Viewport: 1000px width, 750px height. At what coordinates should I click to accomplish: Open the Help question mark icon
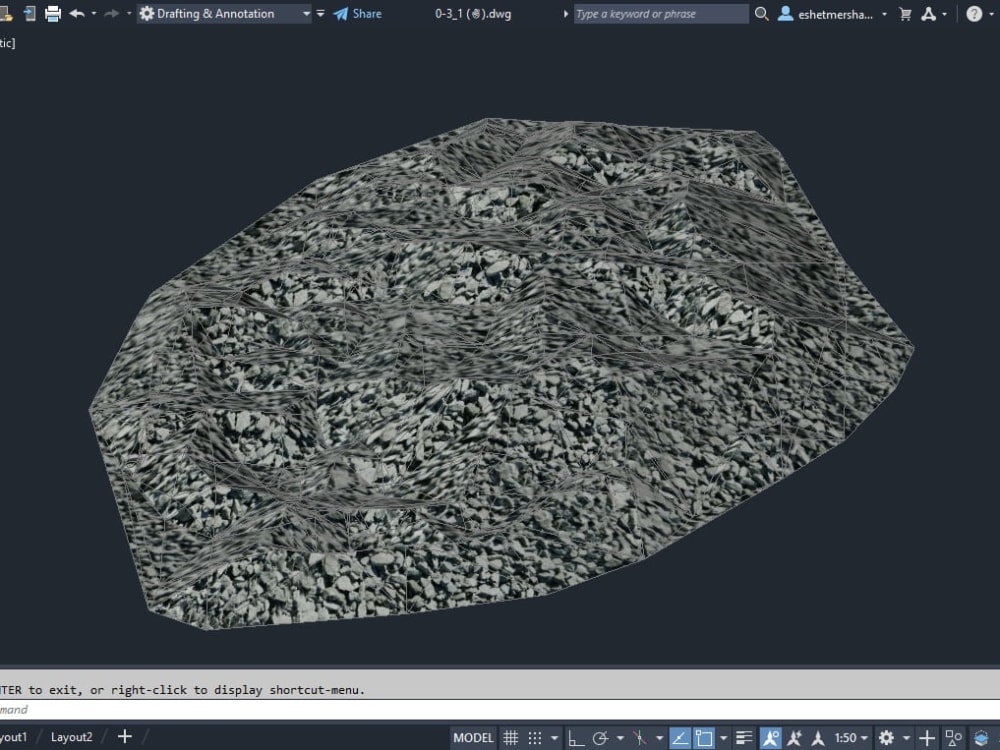click(x=974, y=13)
